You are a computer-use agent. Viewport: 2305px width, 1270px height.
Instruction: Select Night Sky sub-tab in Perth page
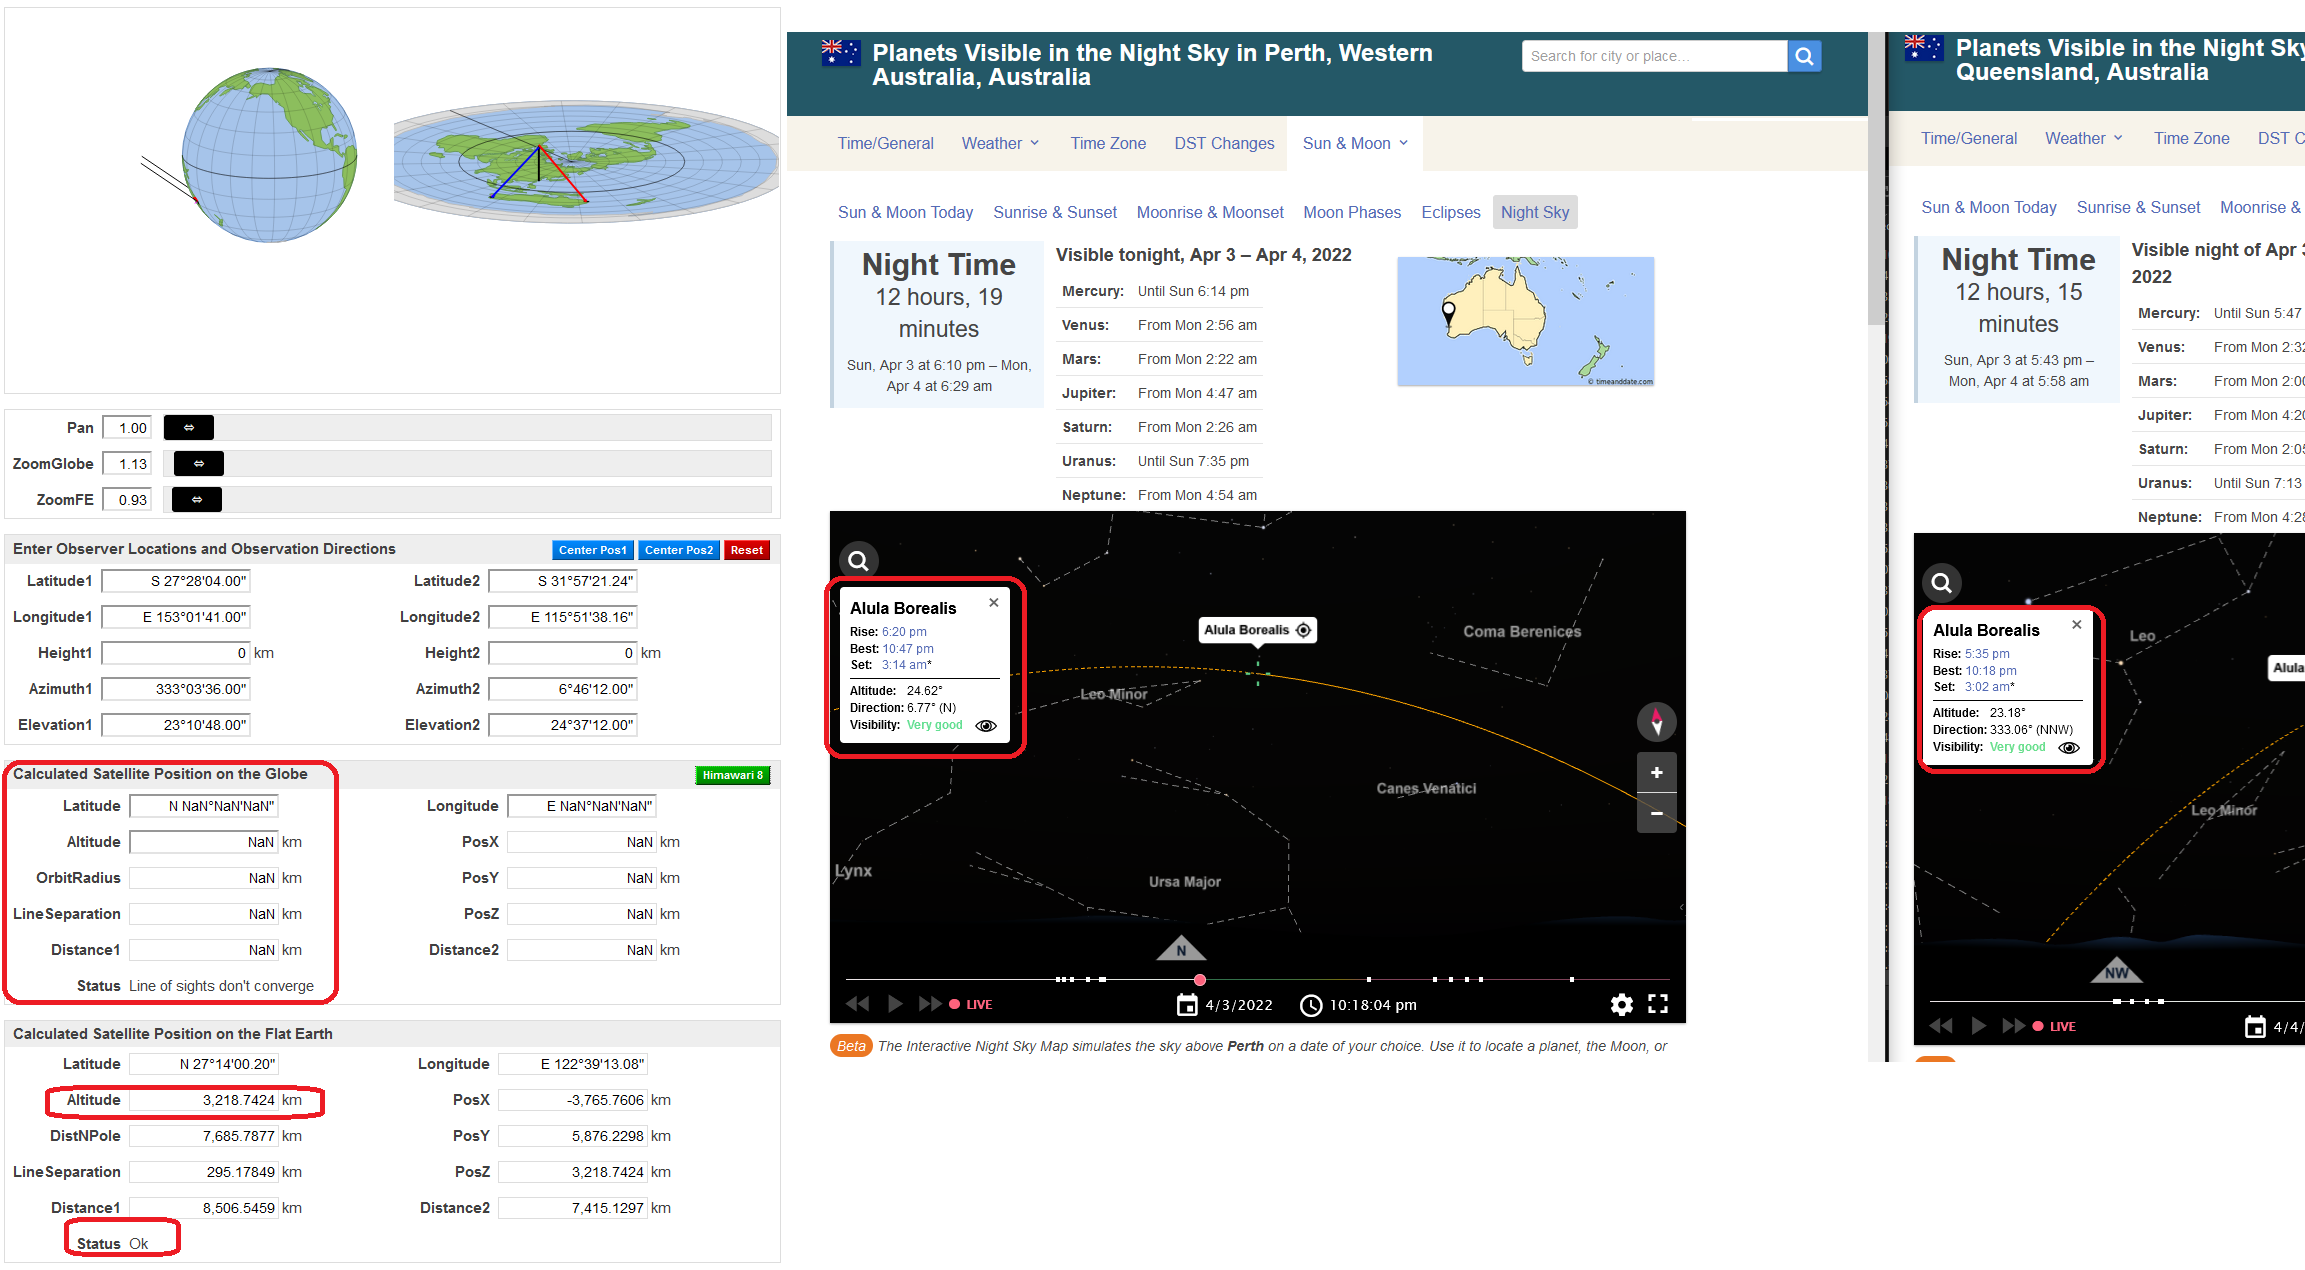pos(1535,212)
